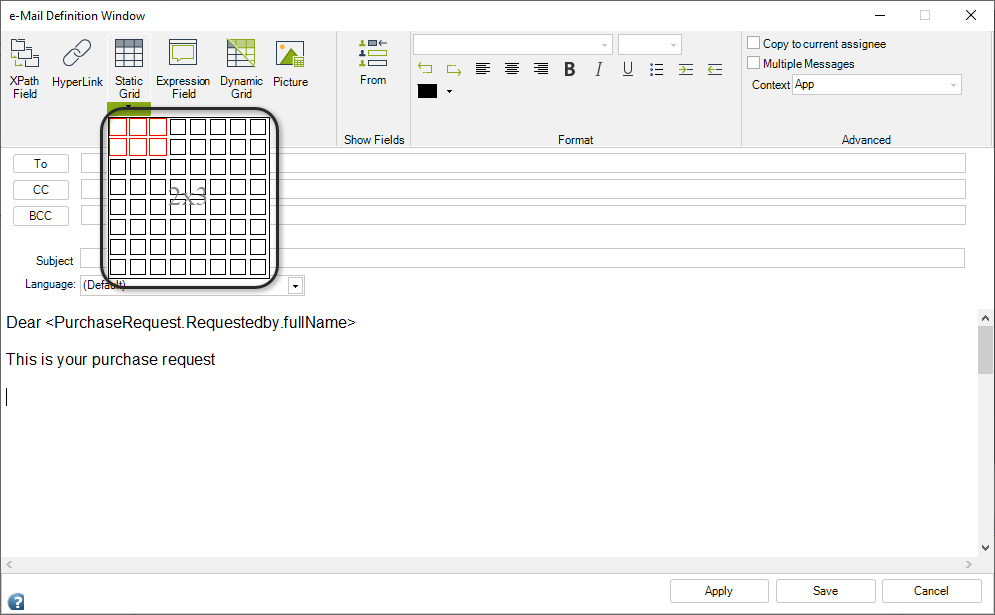Decrease paragraph indent
The image size is (995, 615).
pyautogui.click(x=715, y=69)
